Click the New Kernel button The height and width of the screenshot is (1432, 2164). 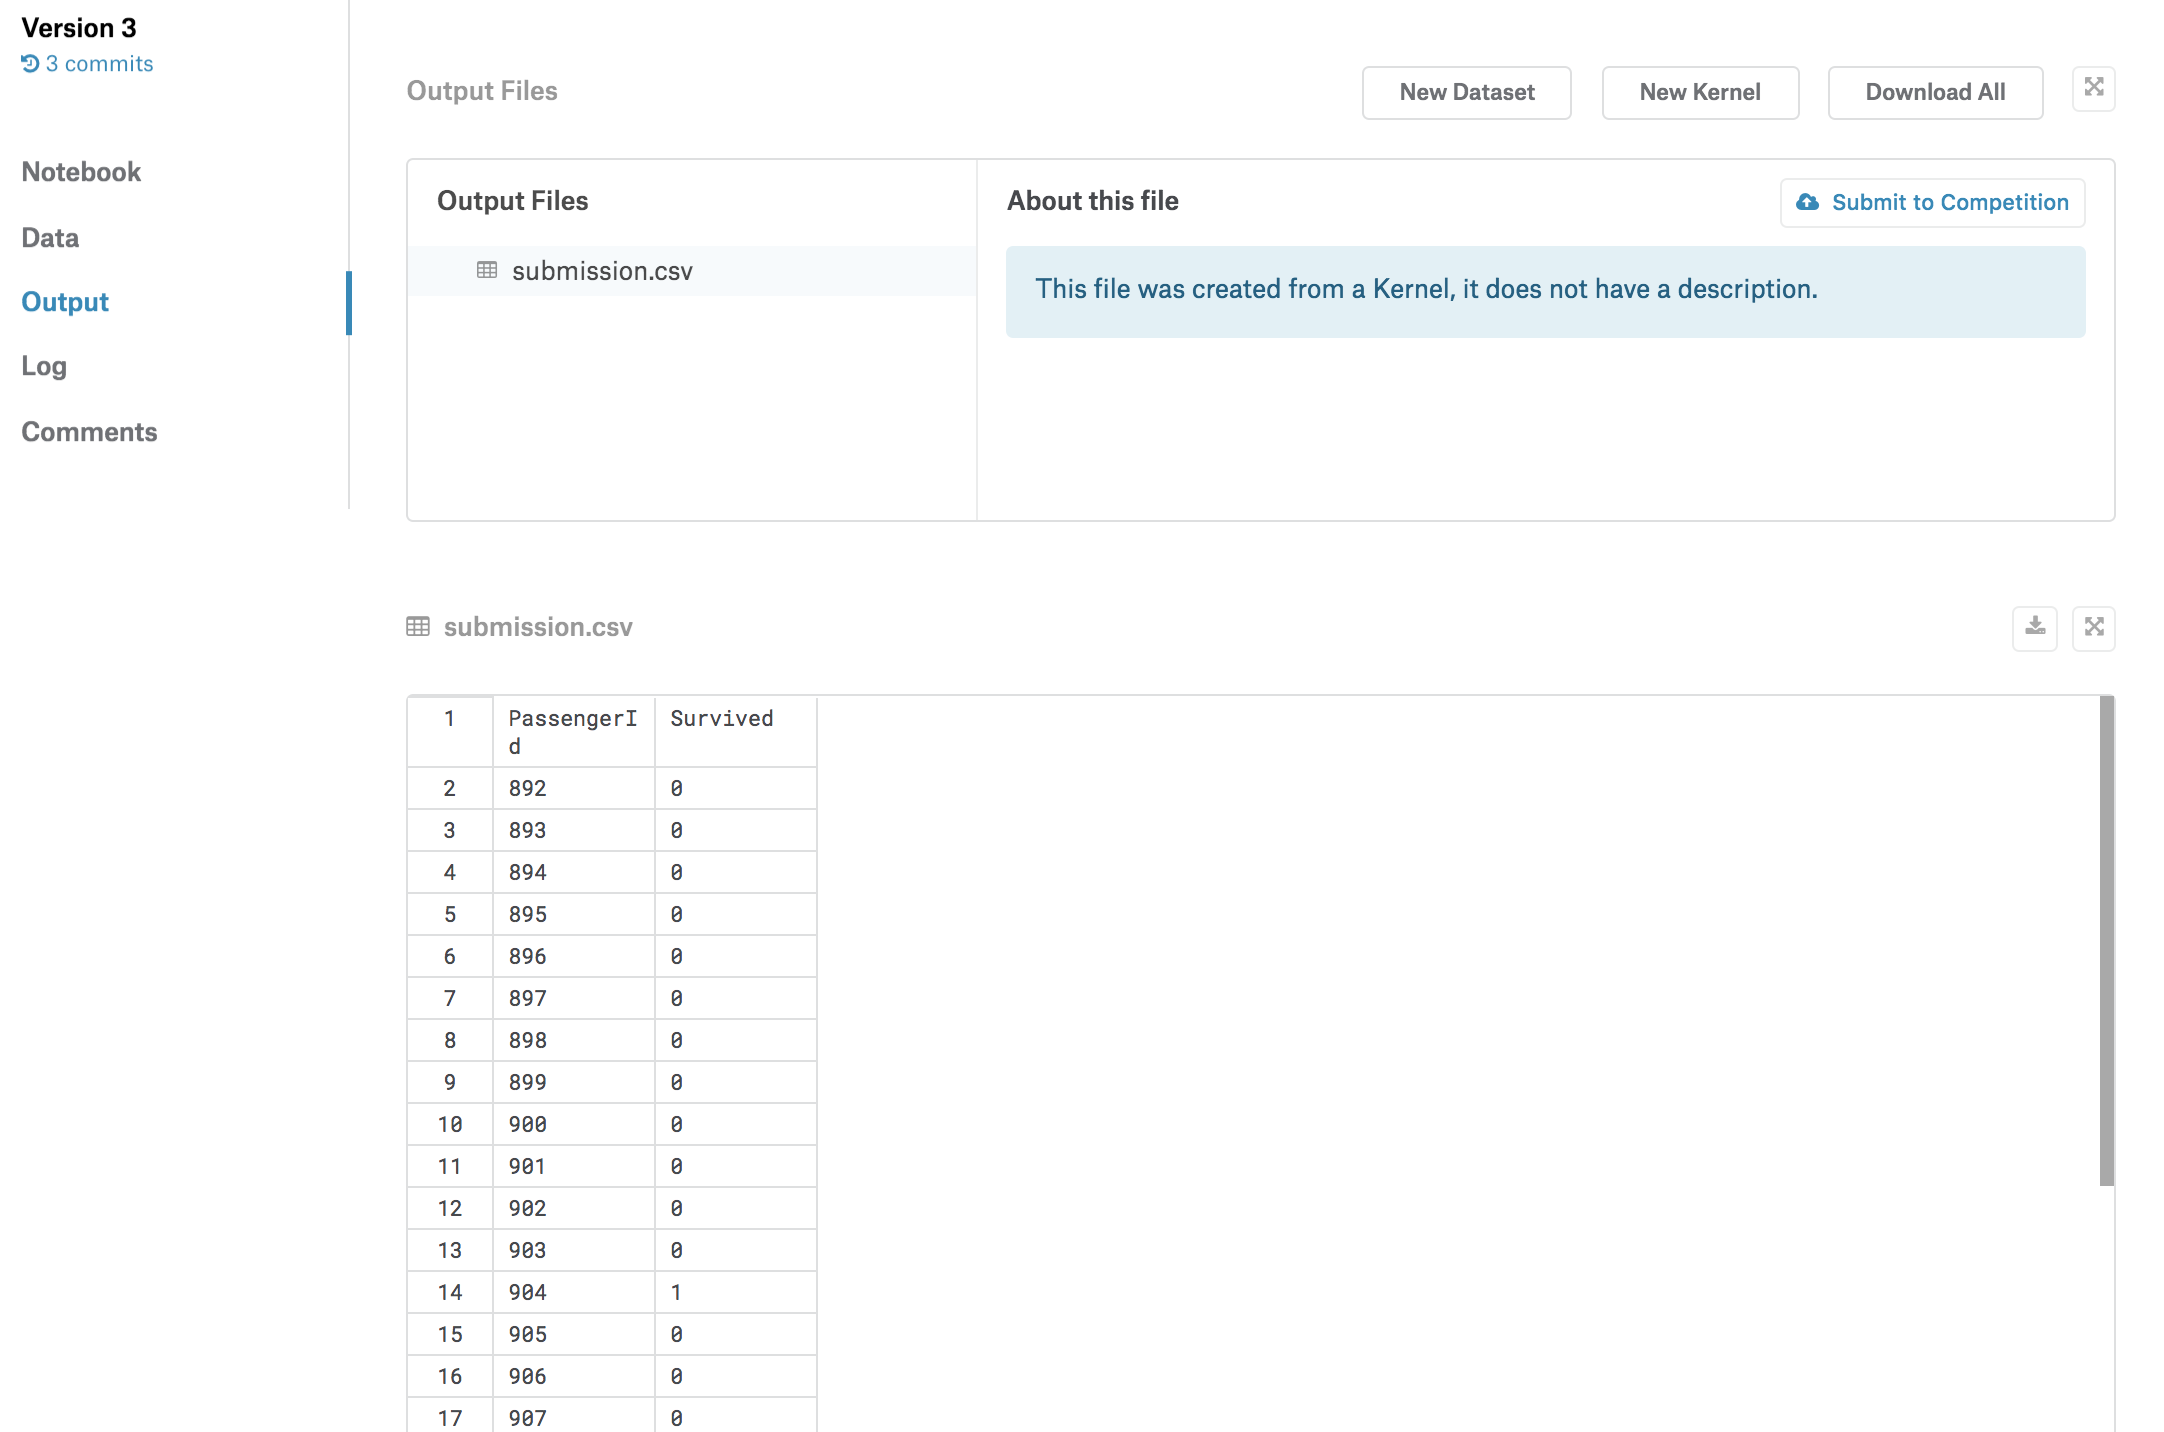[x=1700, y=92]
